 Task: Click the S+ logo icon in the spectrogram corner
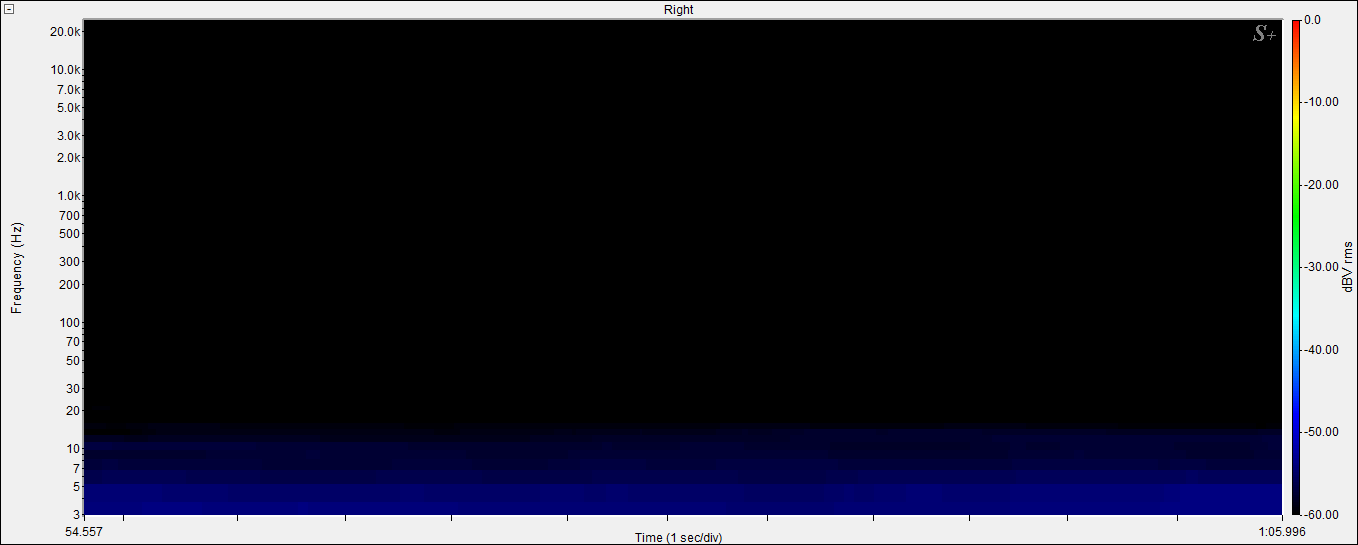point(1264,34)
